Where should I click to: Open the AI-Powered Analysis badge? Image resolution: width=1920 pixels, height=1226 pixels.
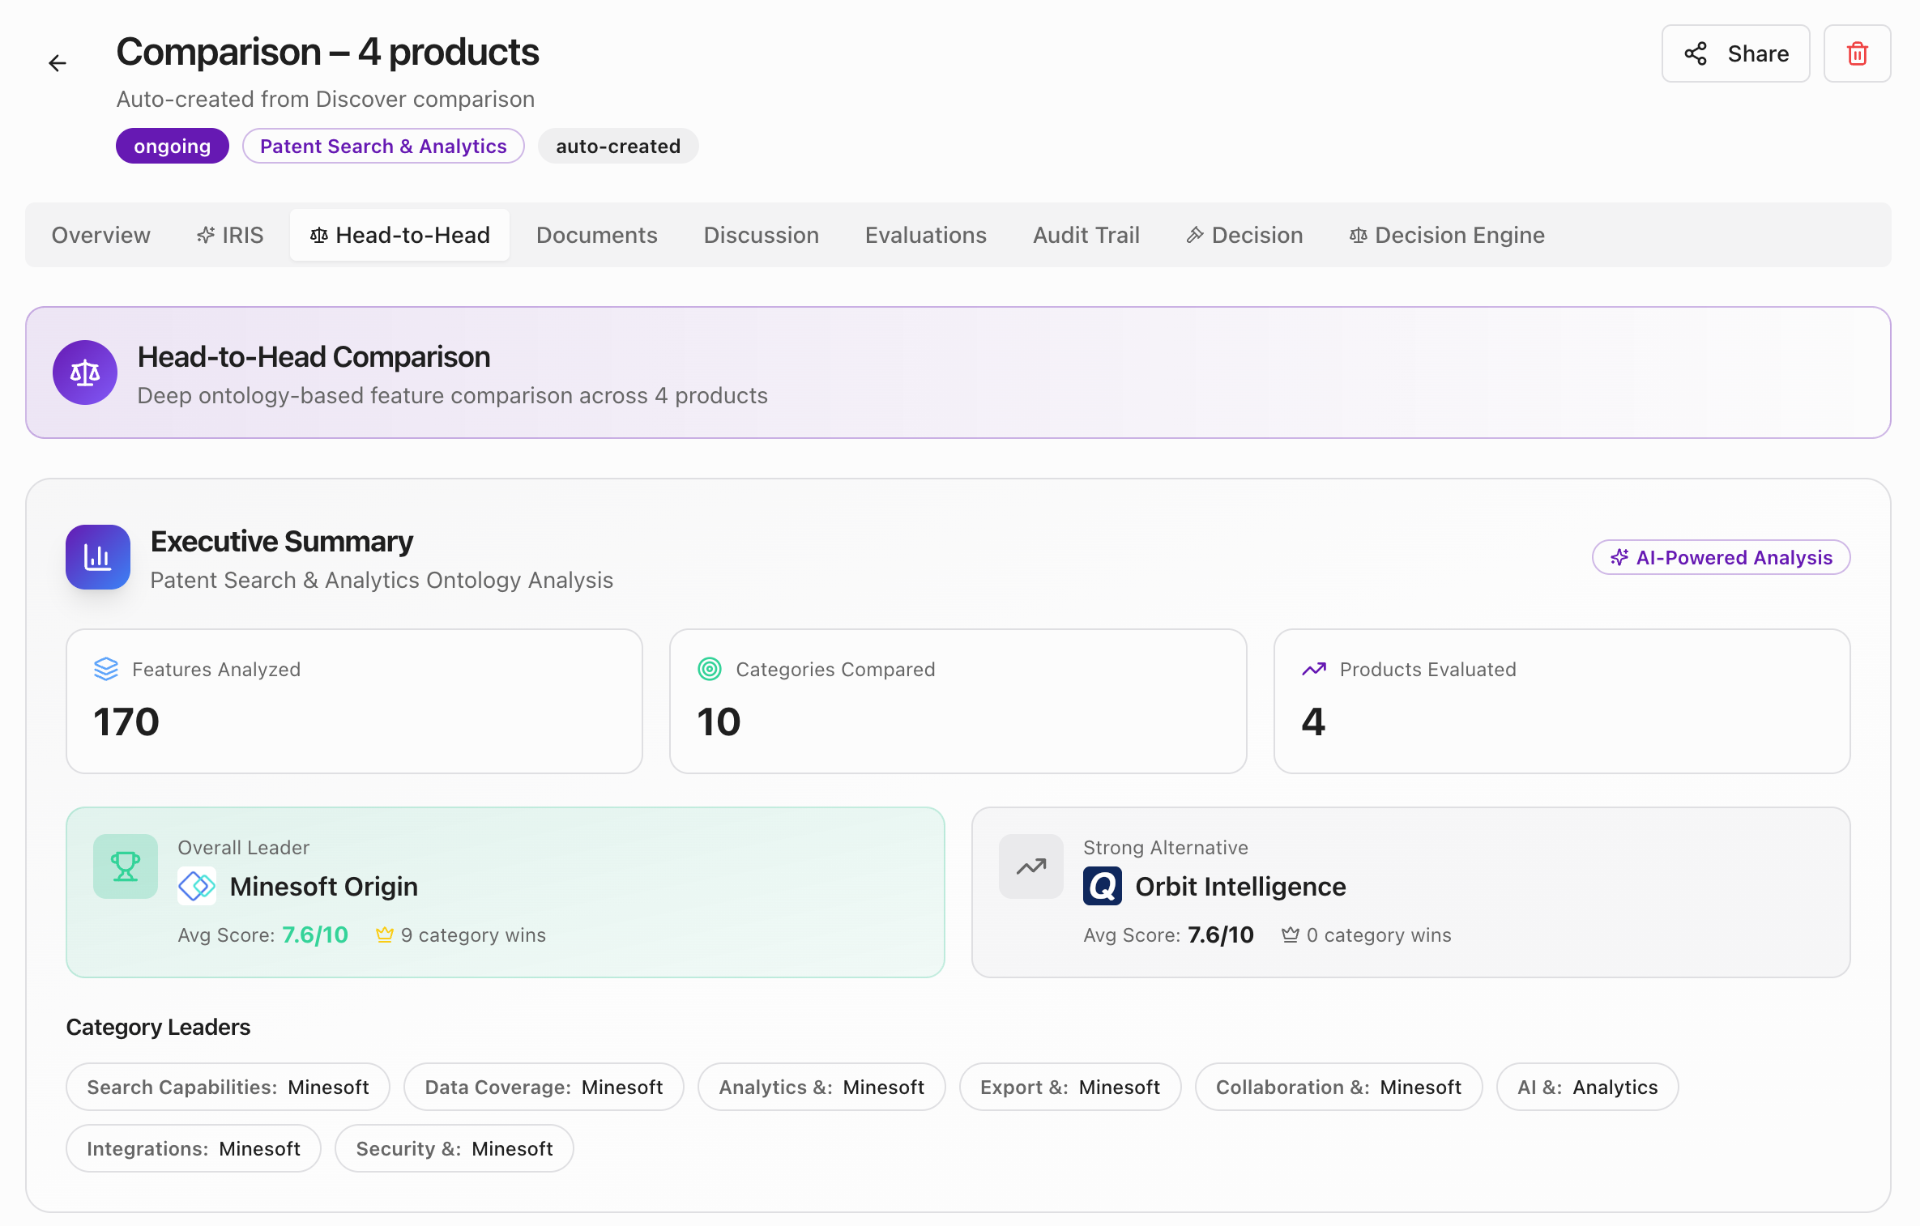[1720, 557]
